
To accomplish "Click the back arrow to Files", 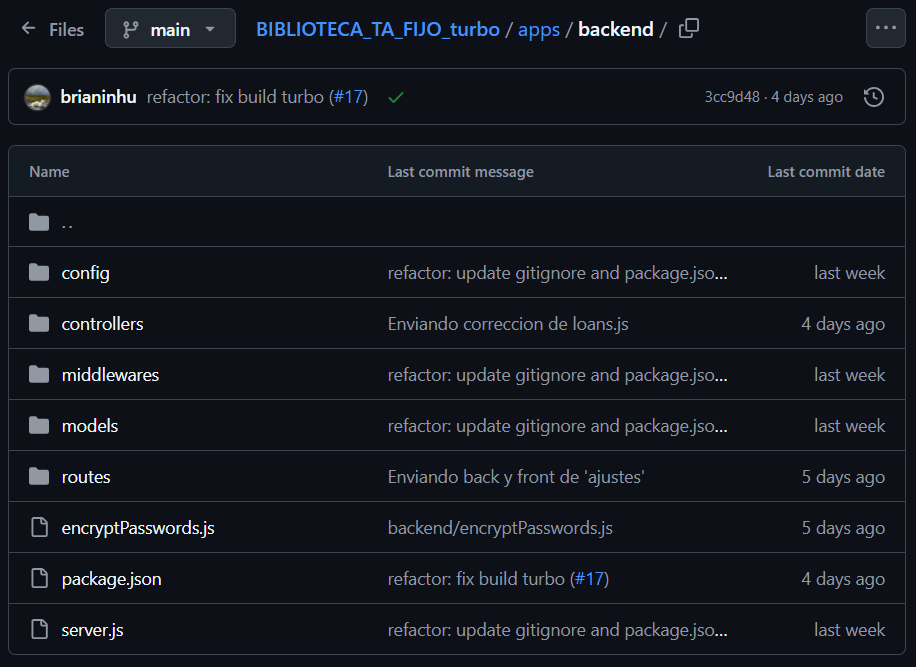I will tap(28, 29).
